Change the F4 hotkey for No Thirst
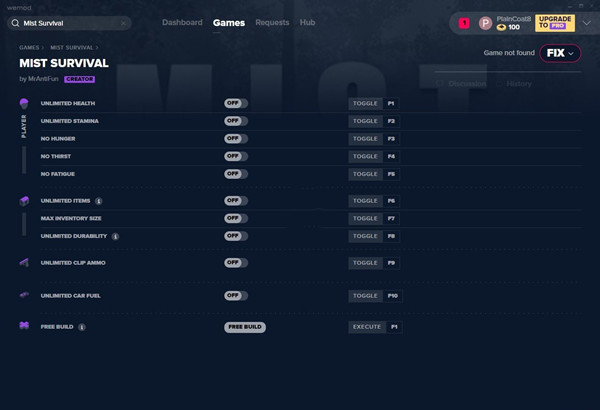Viewport: 600px width, 410px height. point(391,157)
